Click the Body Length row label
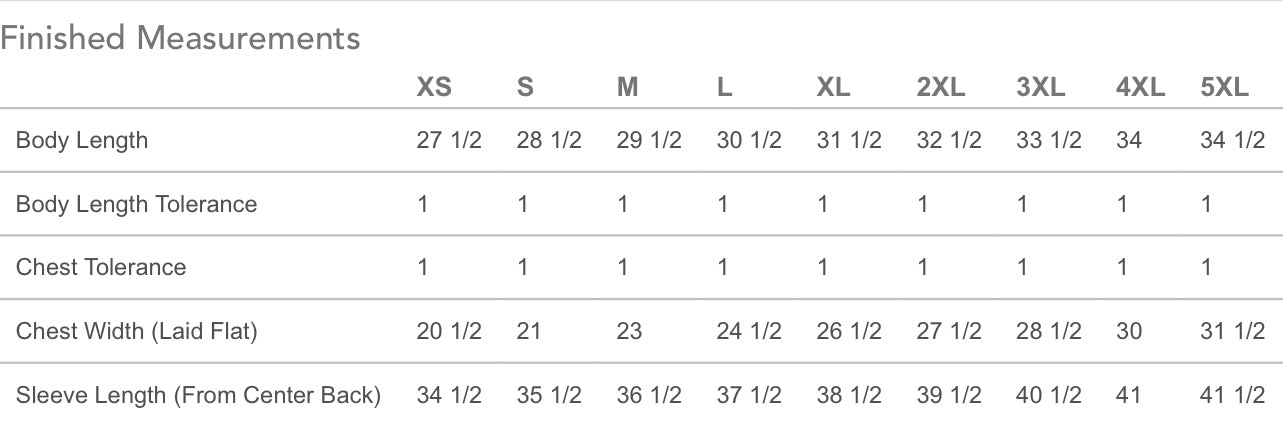Image resolution: width=1283 pixels, height=425 pixels. pos(82,140)
